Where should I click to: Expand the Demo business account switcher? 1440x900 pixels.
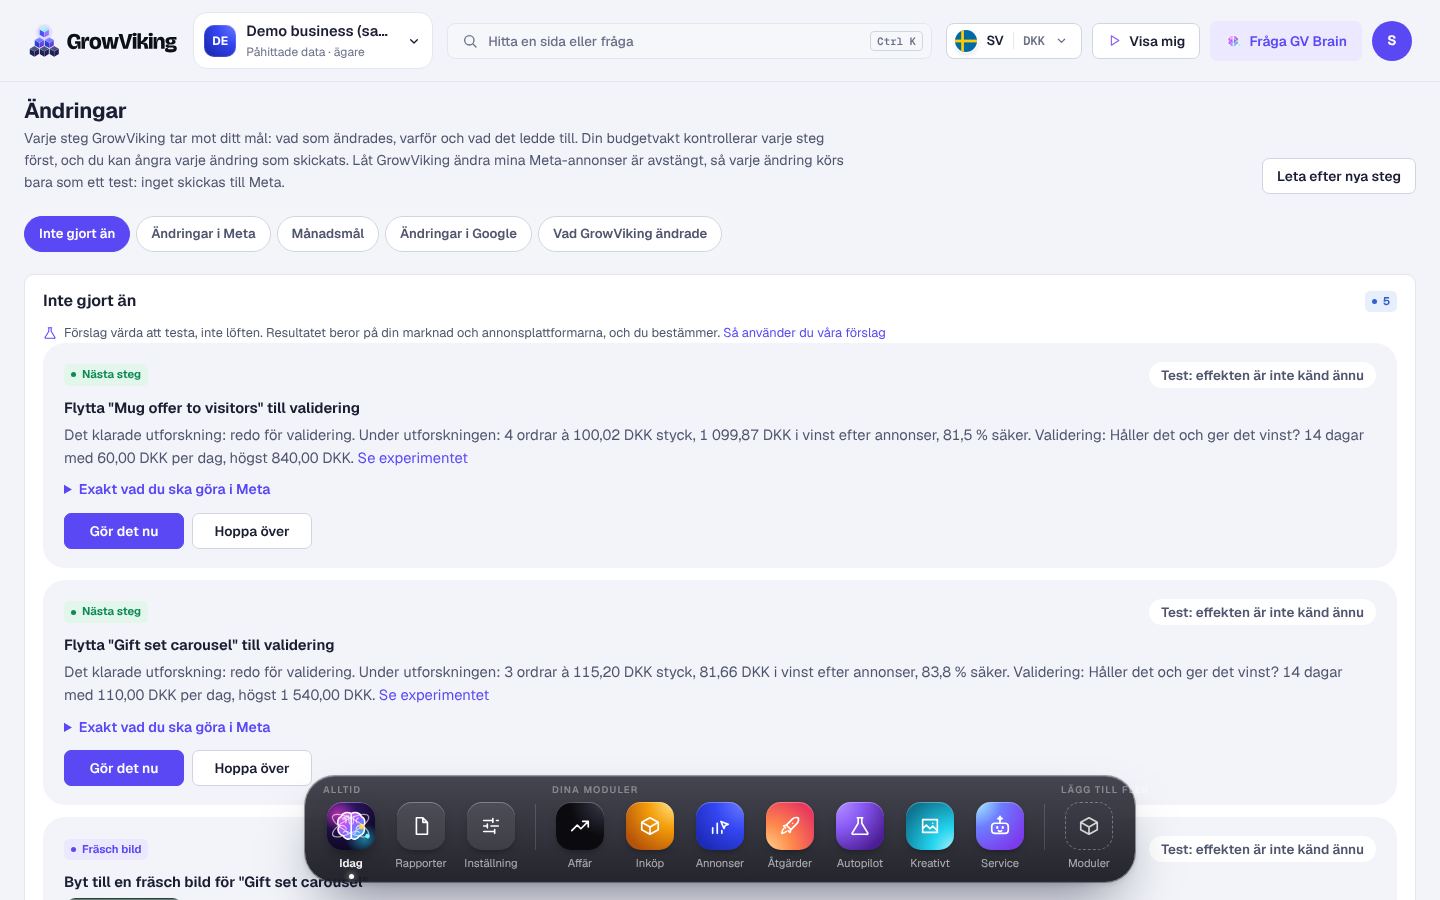tap(313, 41)
